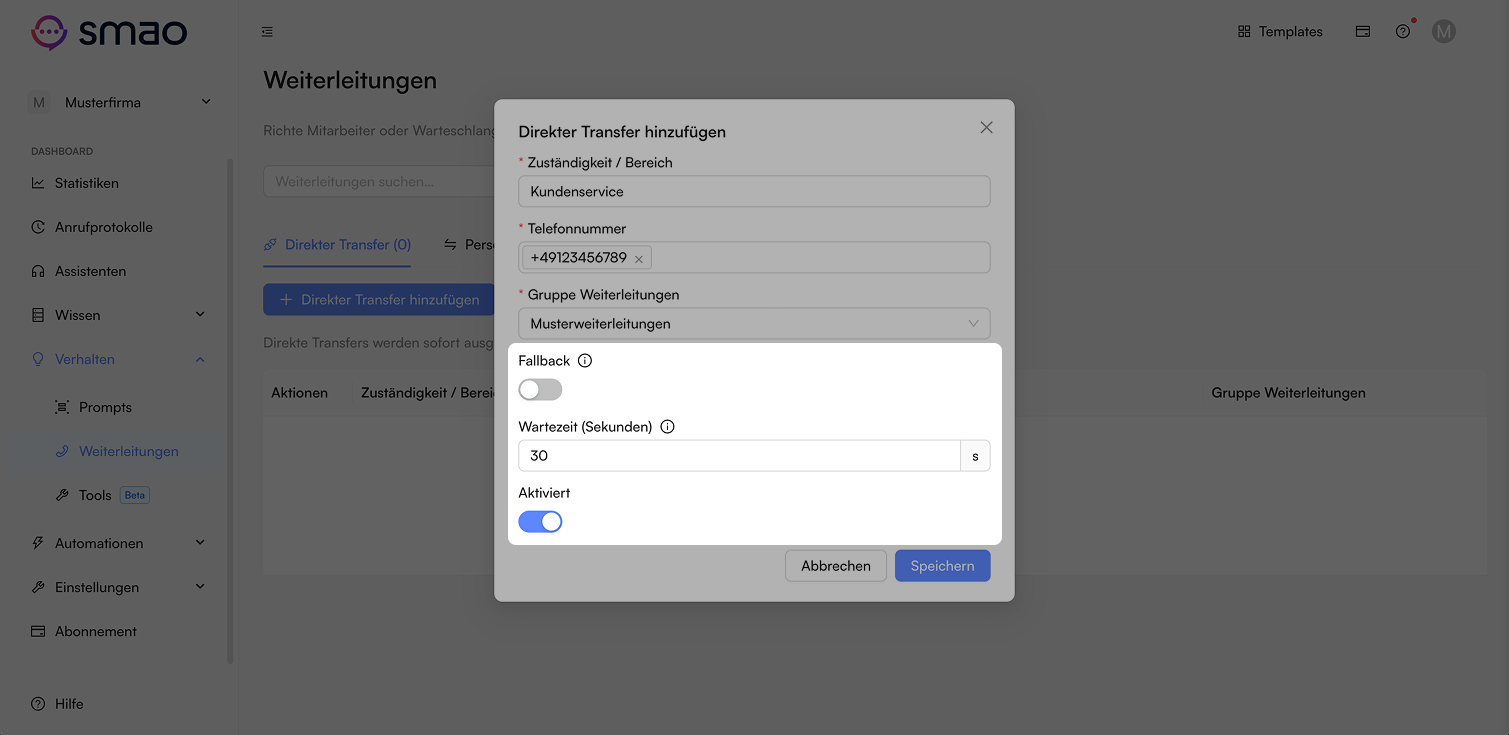Focus the Weiterleitungen suchen search field
Screen dimensions: 1509x735
tap(378, 182)
